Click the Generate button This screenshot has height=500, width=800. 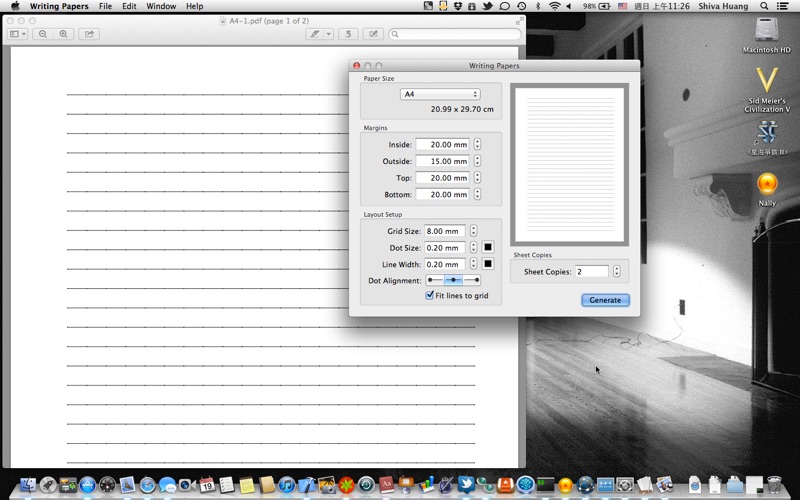[x=605, y=300]
